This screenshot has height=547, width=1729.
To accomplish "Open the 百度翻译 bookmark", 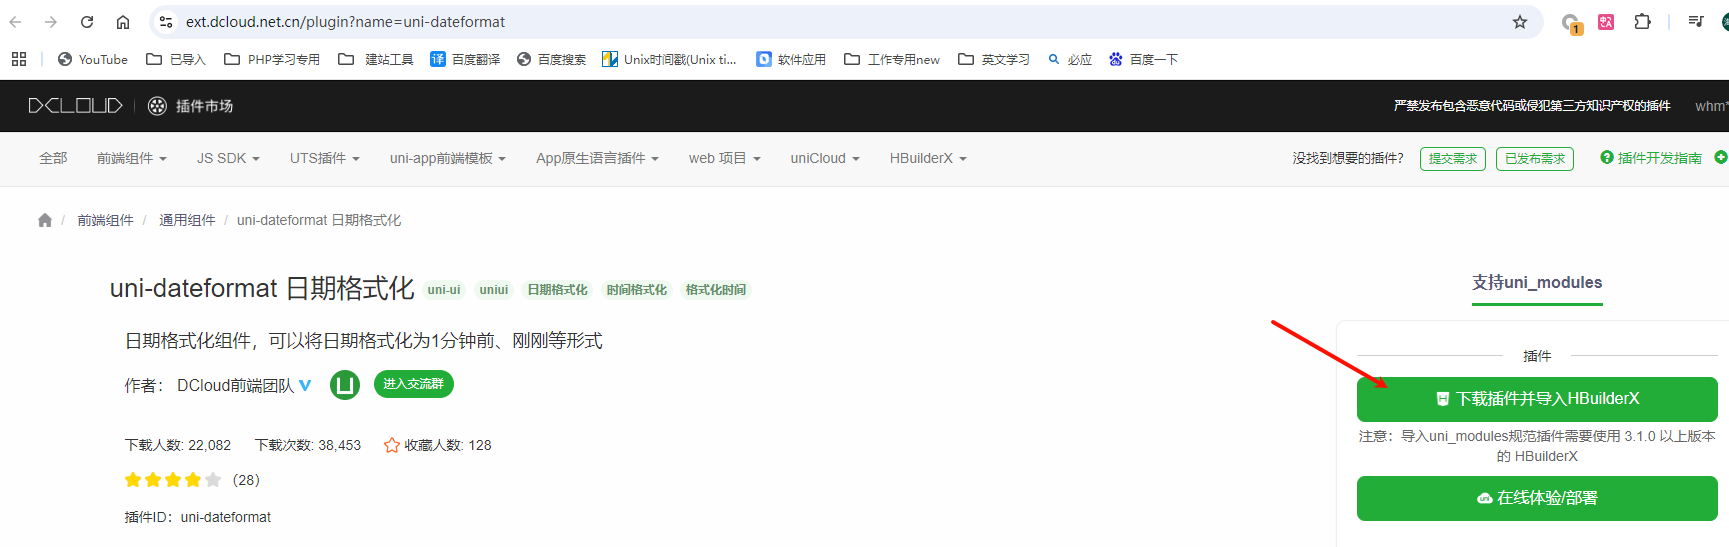I will [465, 59].
